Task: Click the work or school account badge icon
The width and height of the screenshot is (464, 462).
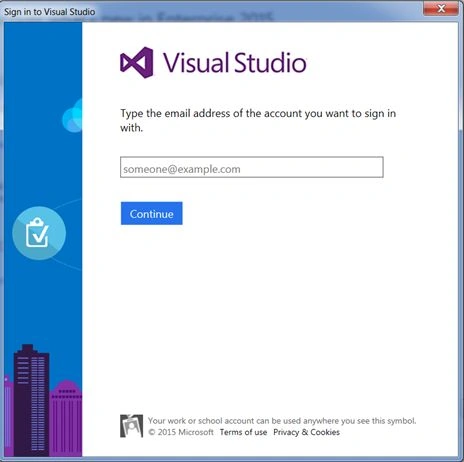Action: [x=131, y=426]
